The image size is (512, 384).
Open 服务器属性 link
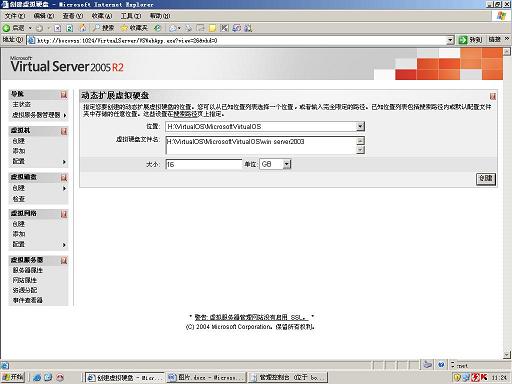[28, 270]
